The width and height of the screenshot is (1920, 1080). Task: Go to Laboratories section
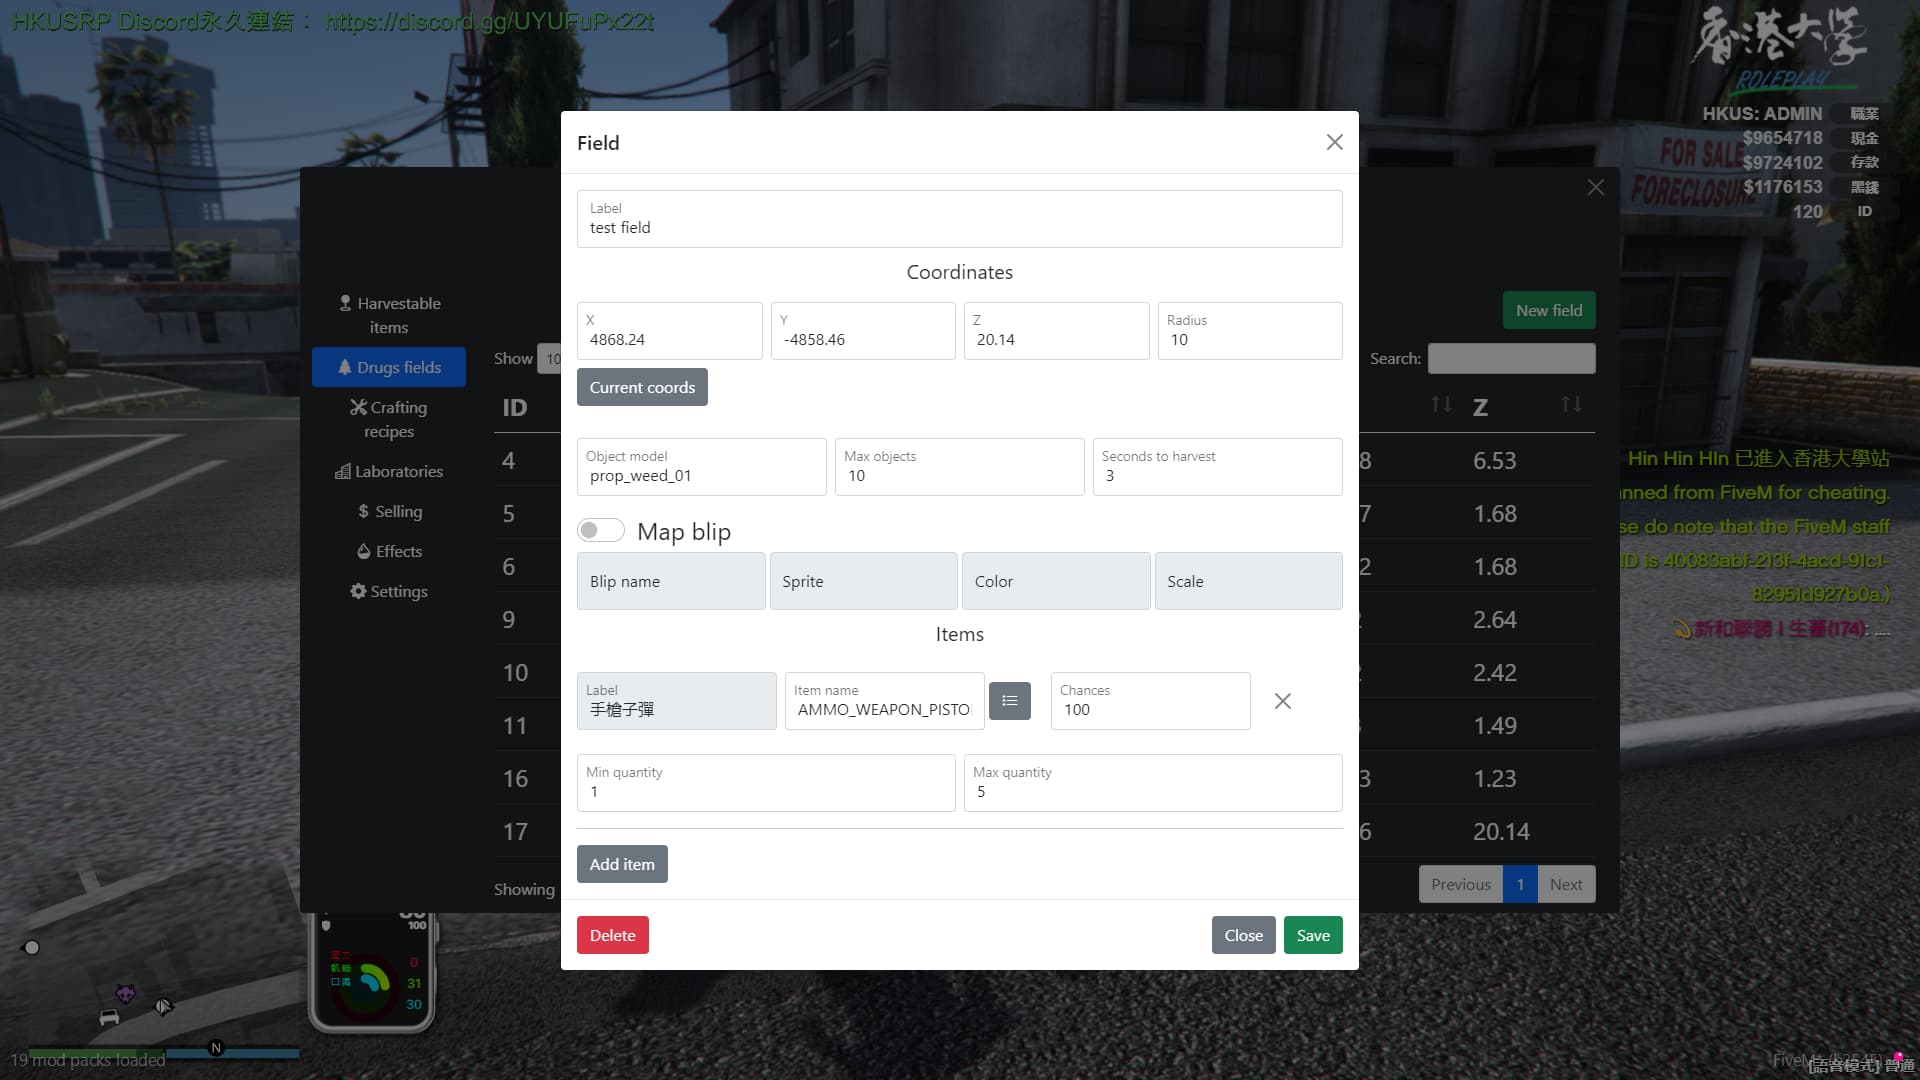[389, 471]
